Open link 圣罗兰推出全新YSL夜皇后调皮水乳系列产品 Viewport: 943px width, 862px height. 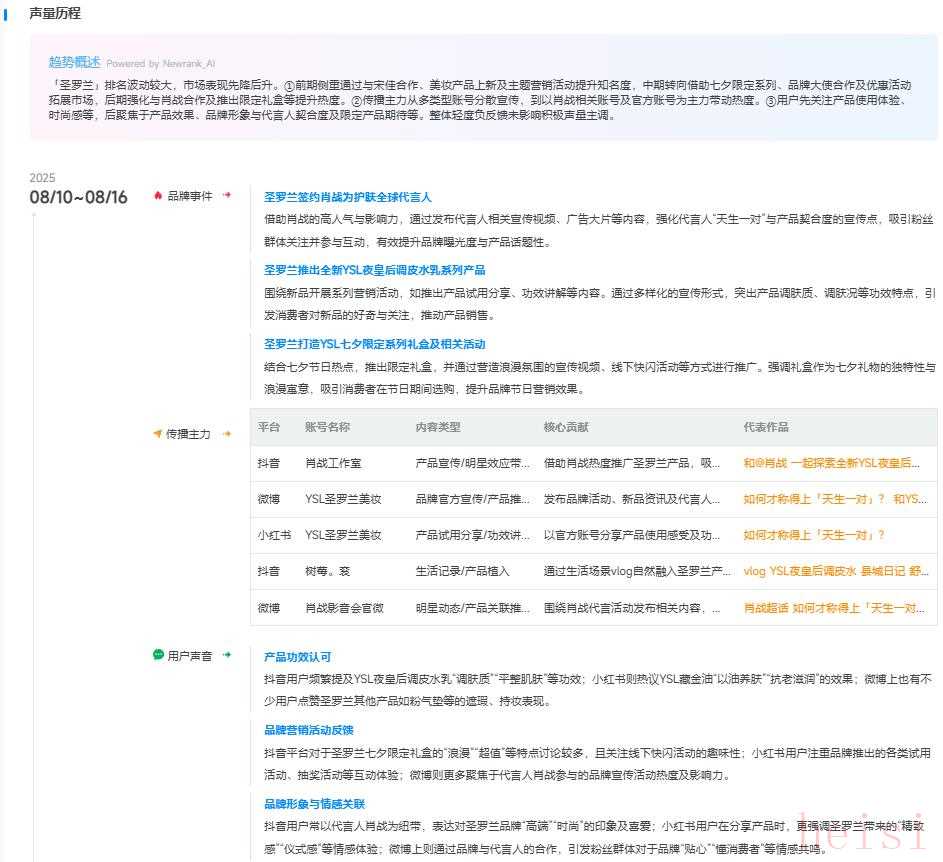(375, 270)
